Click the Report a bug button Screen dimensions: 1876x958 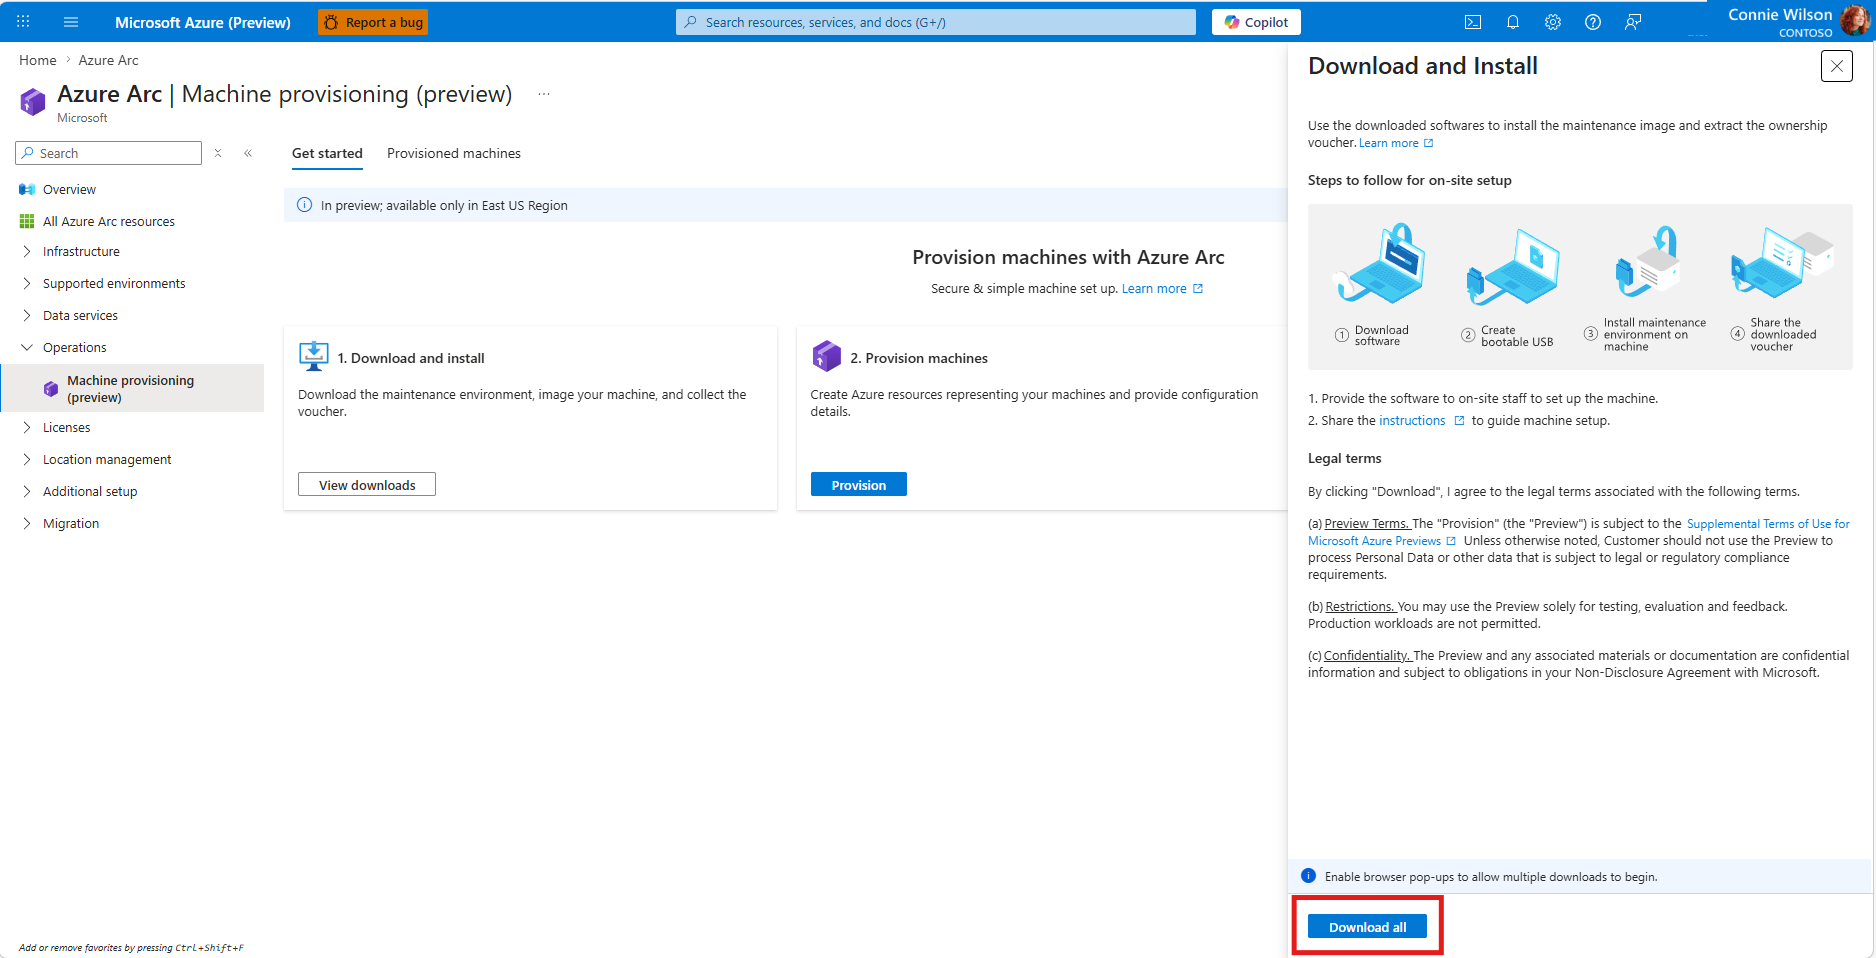click(373, 22)
